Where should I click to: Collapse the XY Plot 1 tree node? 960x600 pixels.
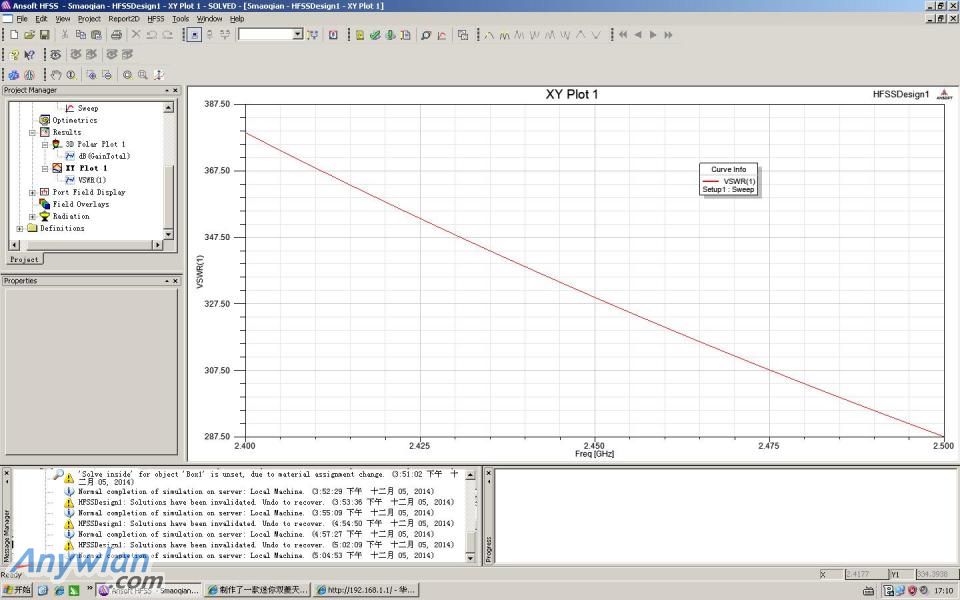[x=45, y=168]
